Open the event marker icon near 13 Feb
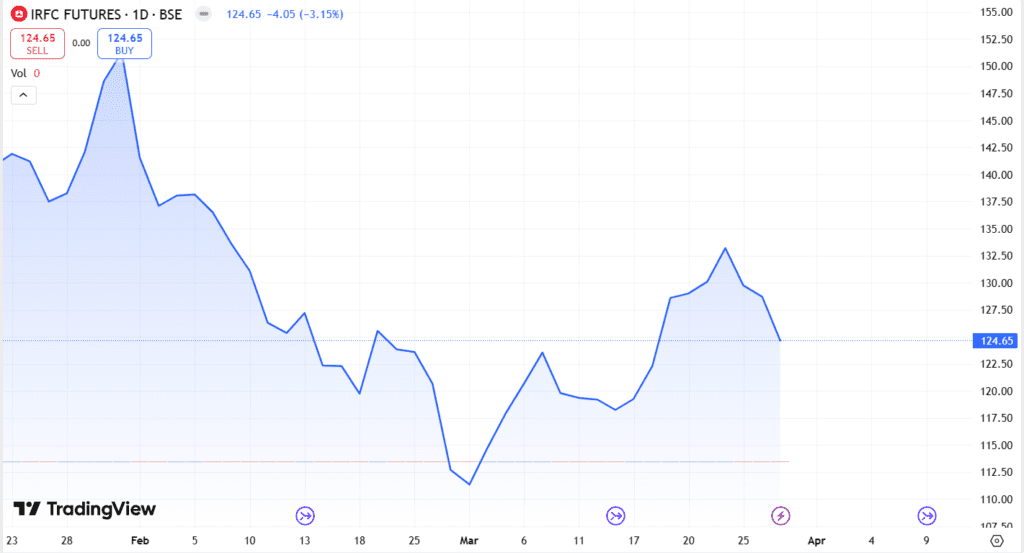1024x553 pixels. (x=305, y=516)
